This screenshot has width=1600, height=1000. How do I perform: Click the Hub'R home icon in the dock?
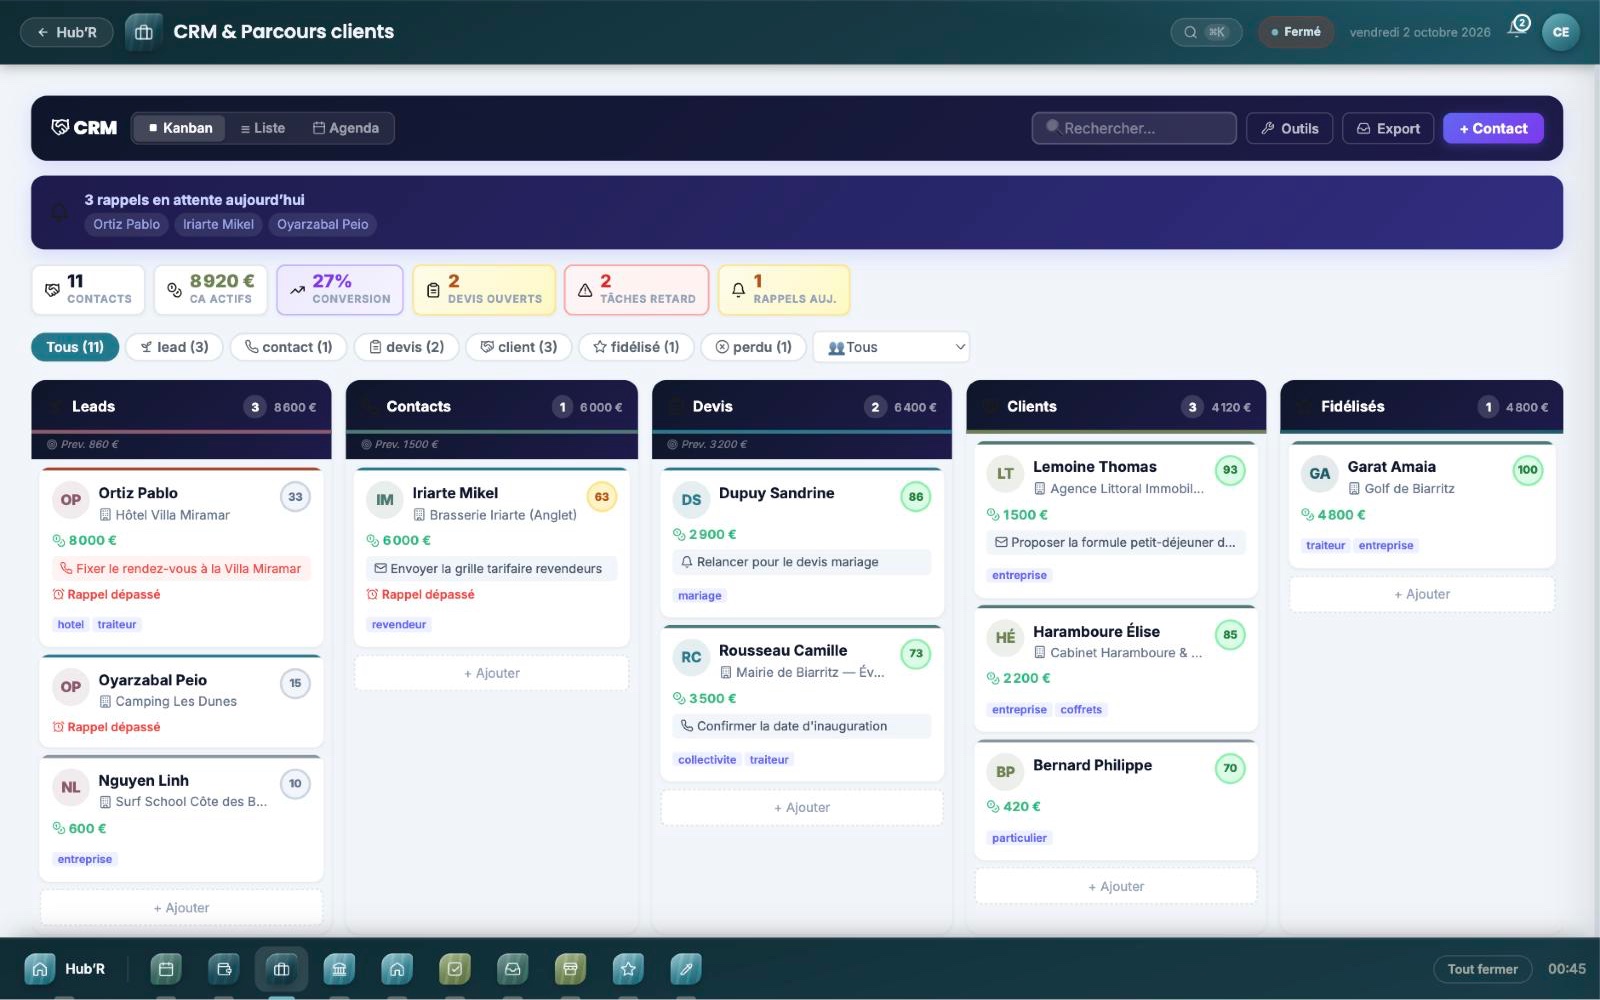39,969
